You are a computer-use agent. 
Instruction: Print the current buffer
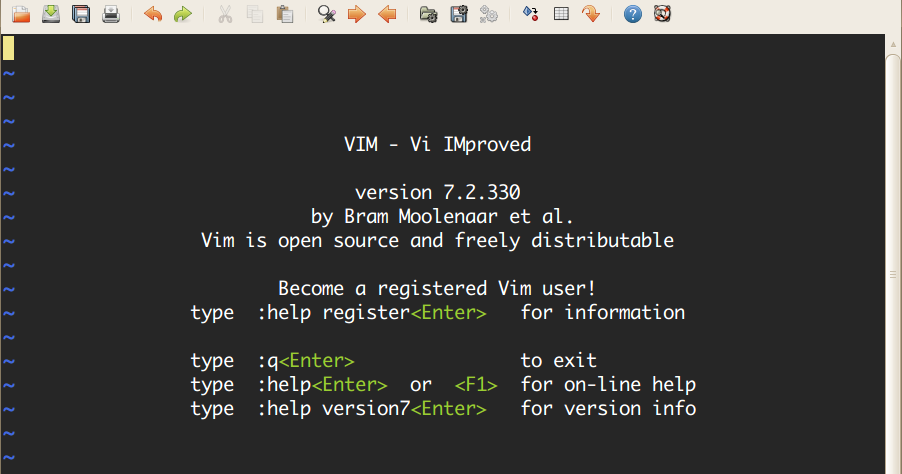pos(111,14)
